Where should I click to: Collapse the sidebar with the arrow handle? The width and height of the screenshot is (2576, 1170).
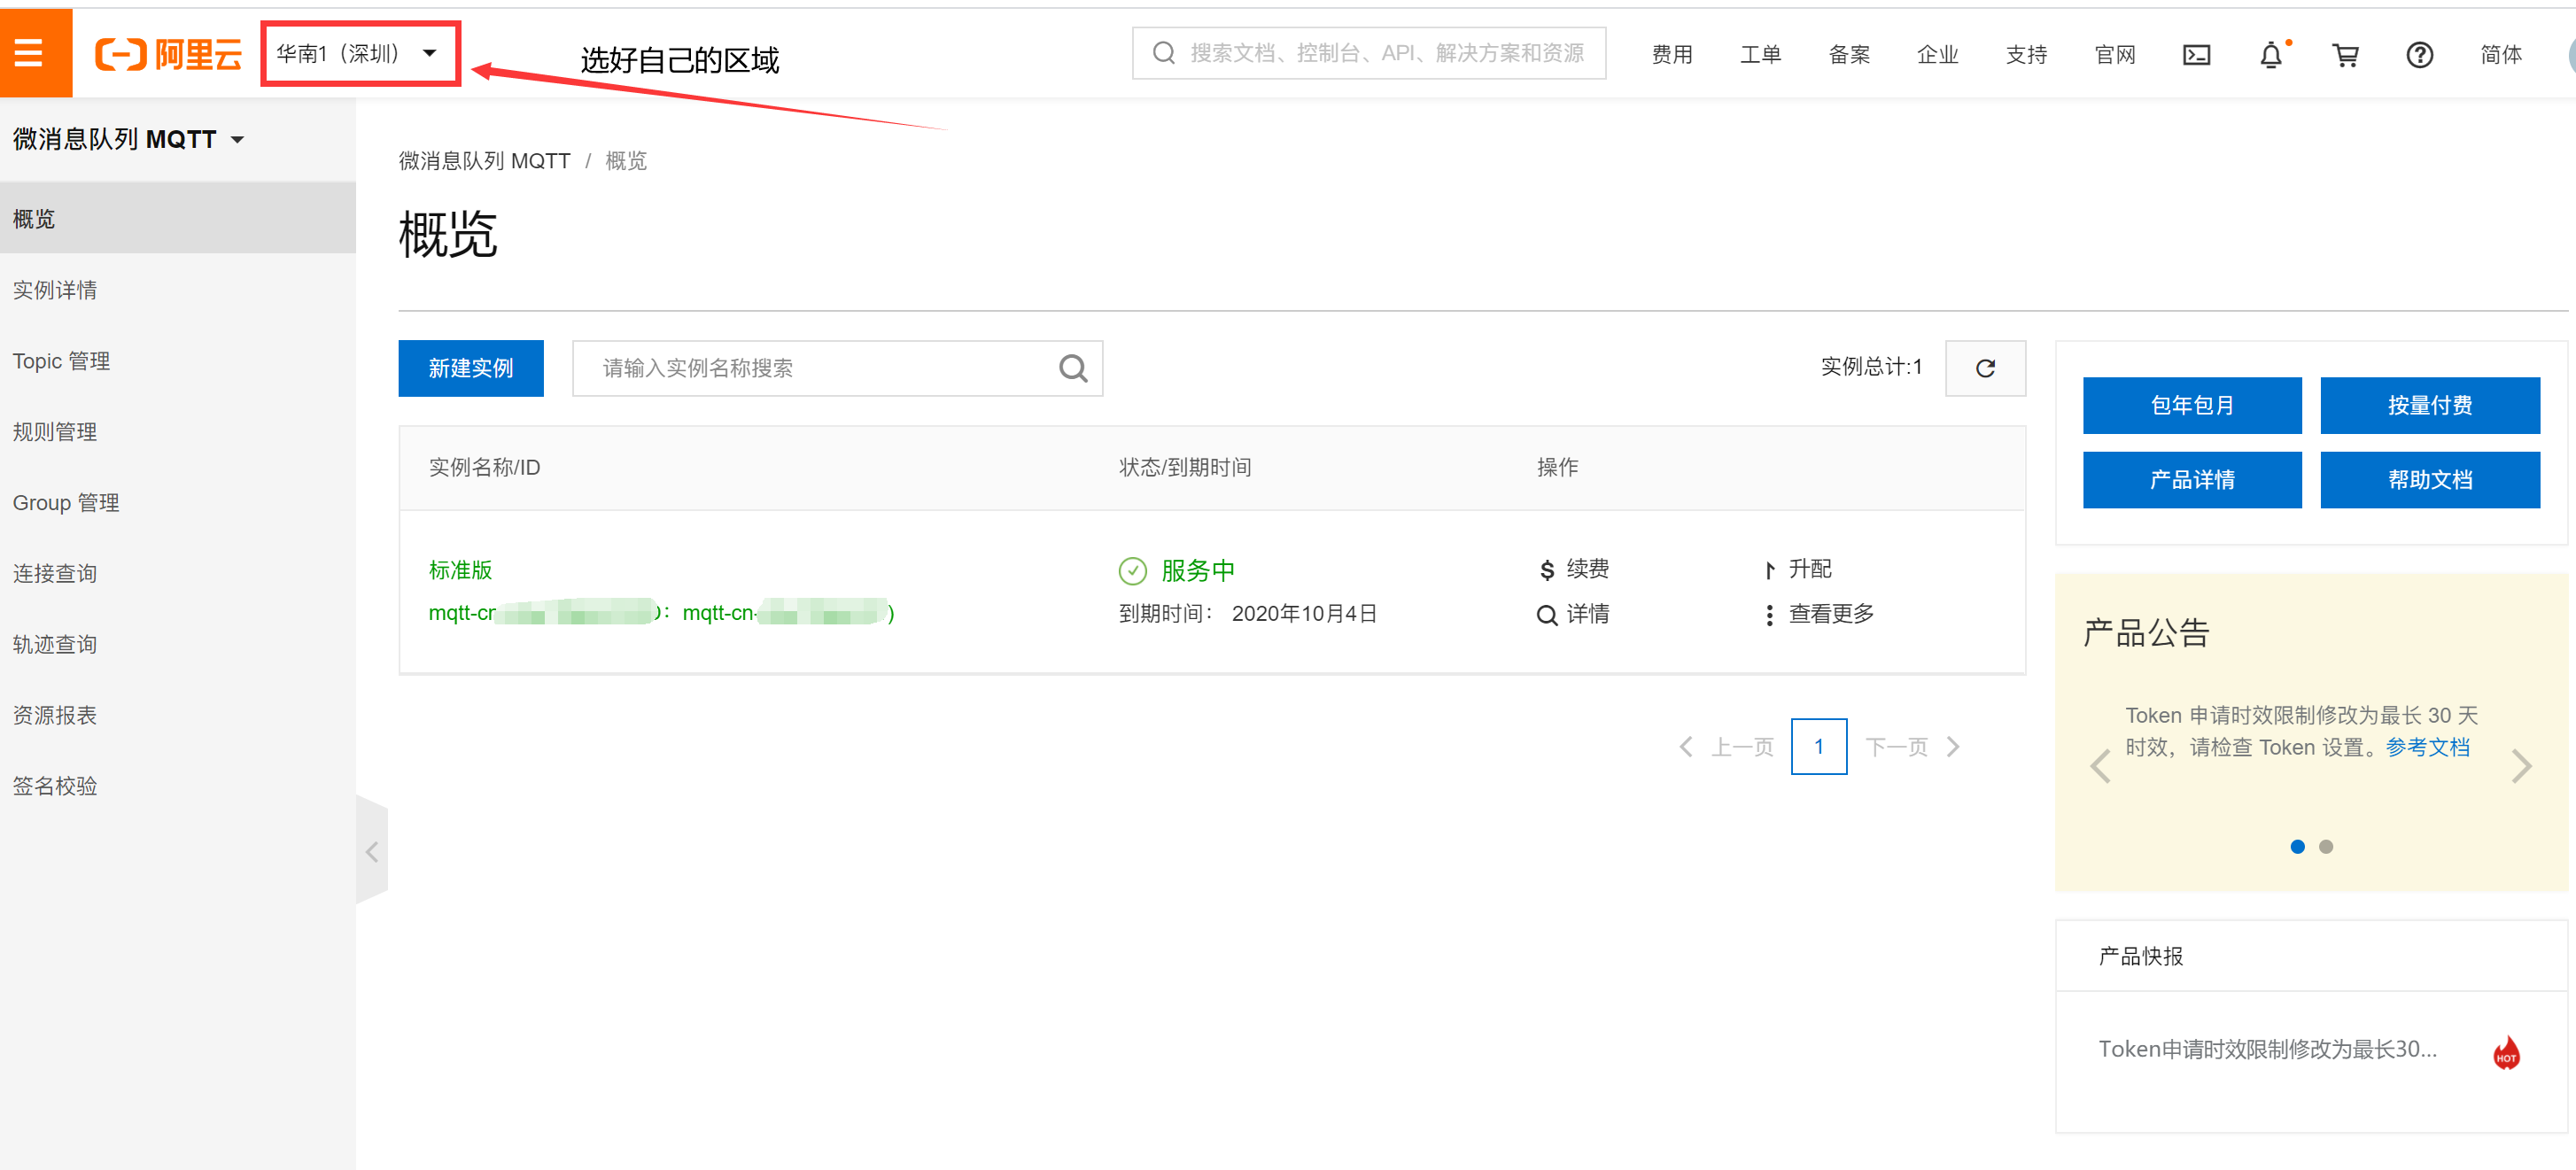point(372,851)
